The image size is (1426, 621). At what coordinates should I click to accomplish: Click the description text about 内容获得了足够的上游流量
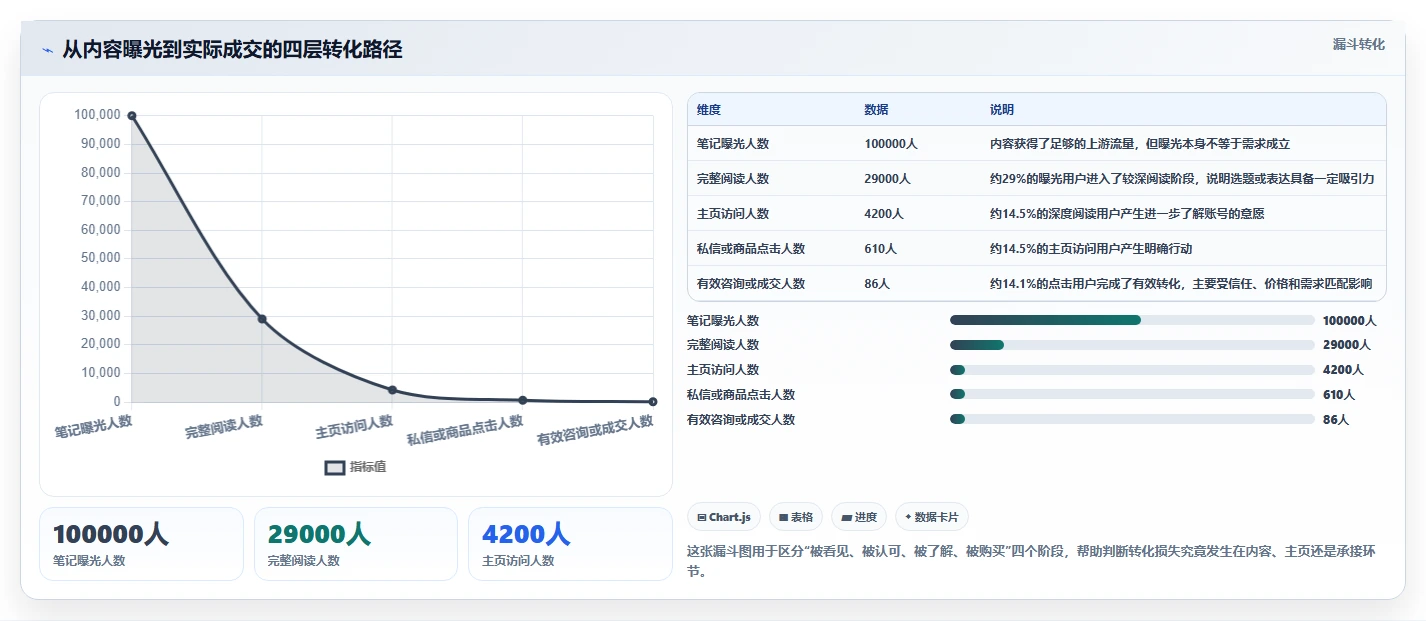tap(1140, 144)
